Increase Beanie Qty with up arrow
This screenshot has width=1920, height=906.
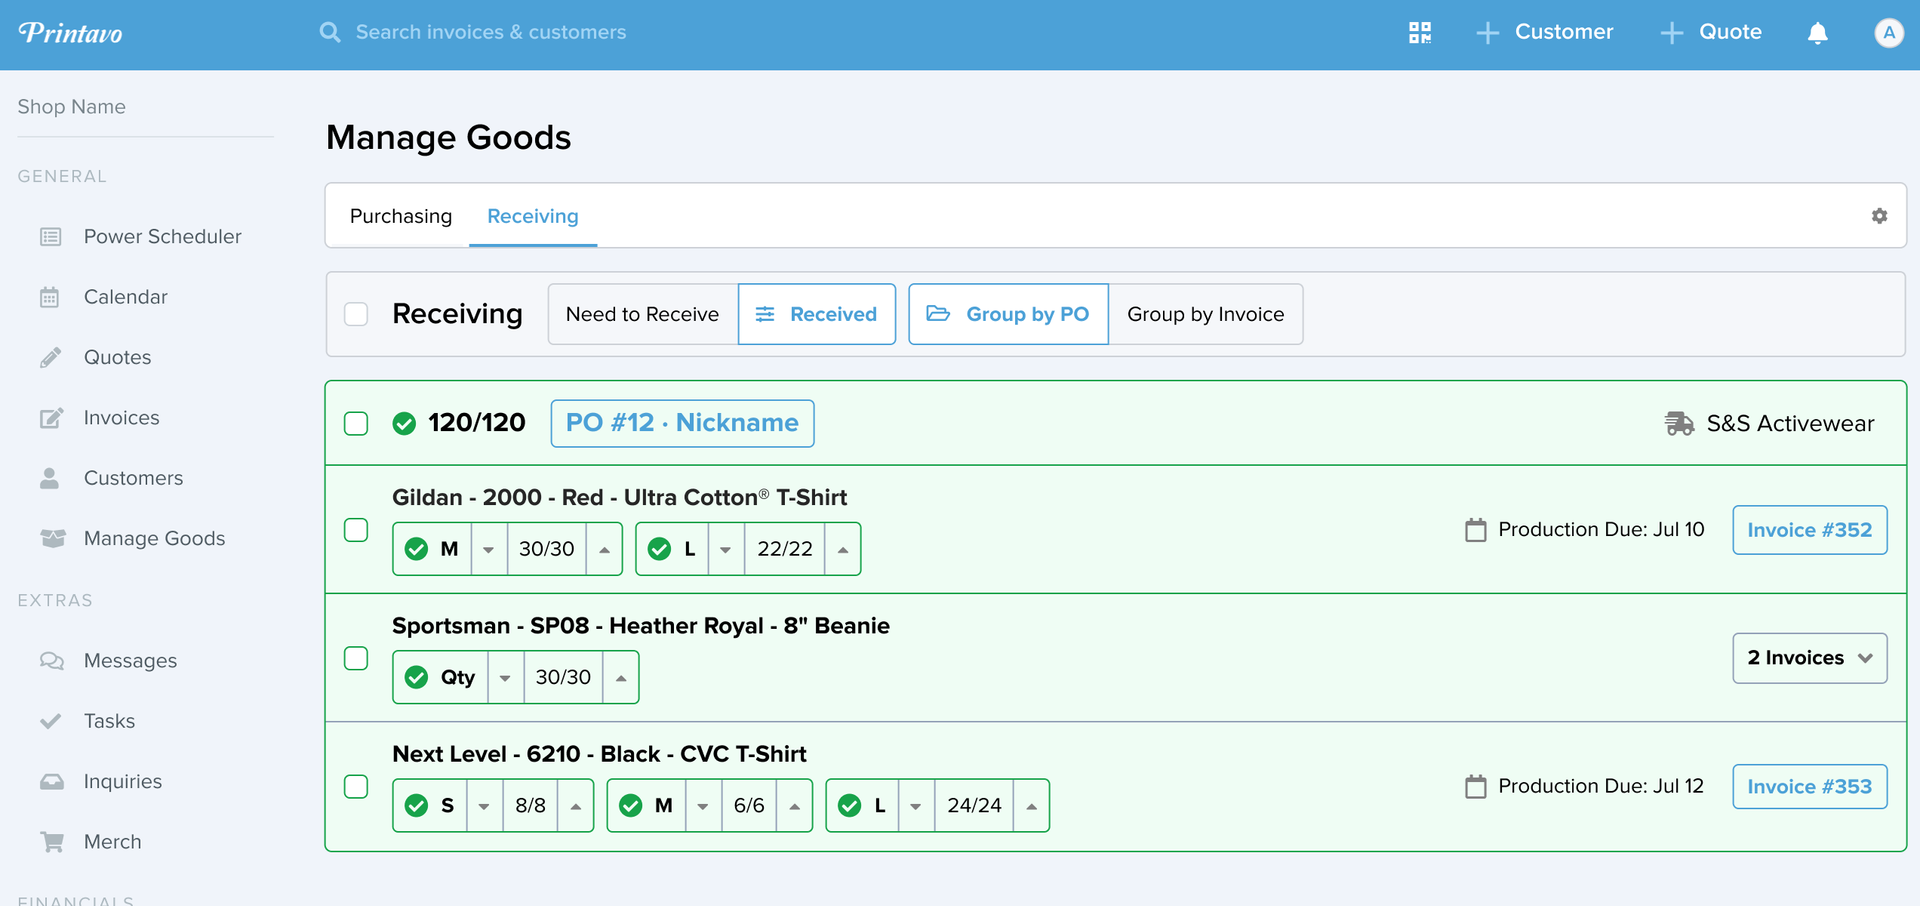[621, 677]
